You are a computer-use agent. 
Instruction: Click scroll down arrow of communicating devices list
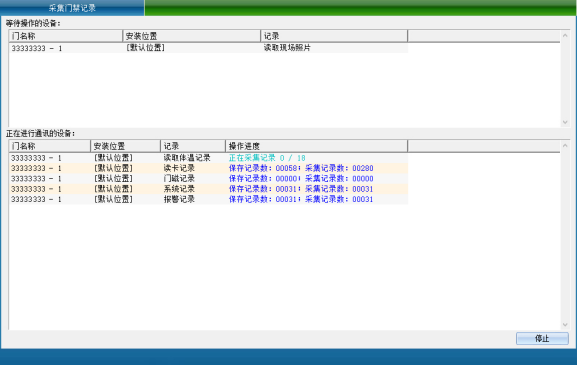tap(565, 324)
